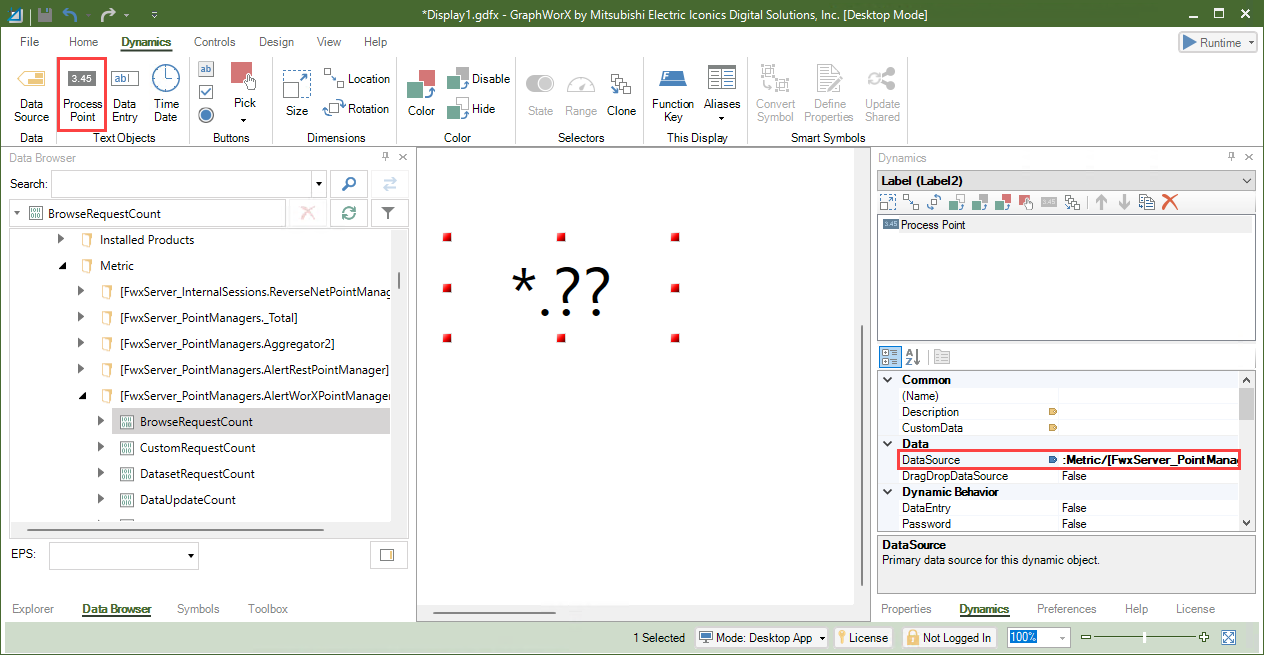
Task: Apply the Location dynamic
Action: pyautogui.click(x=356, y=78)
